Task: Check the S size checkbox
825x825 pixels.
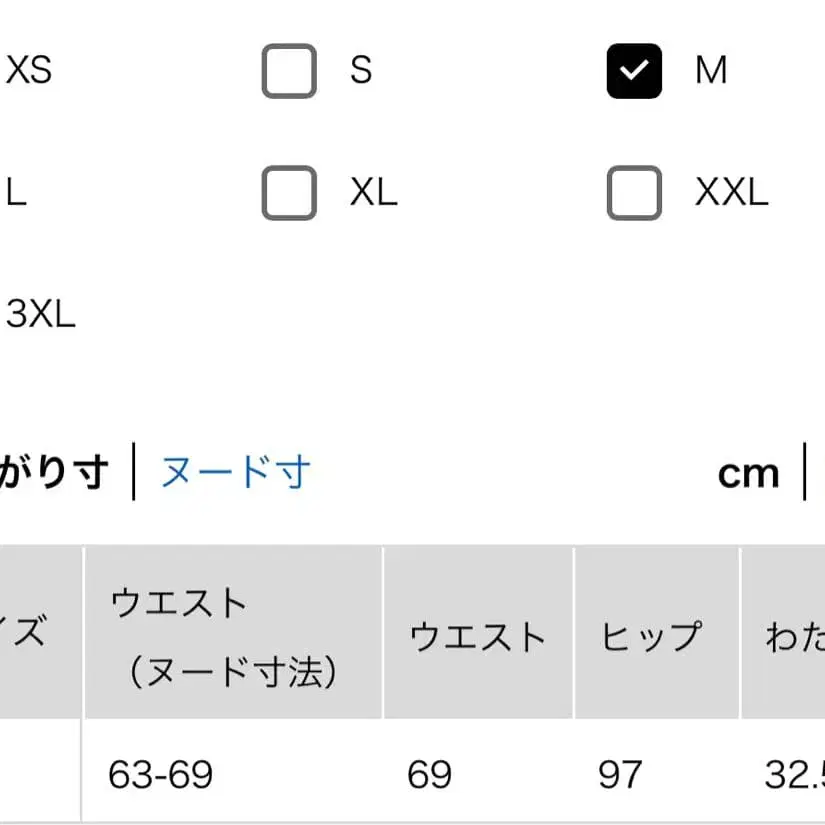Action: [289, 70]
